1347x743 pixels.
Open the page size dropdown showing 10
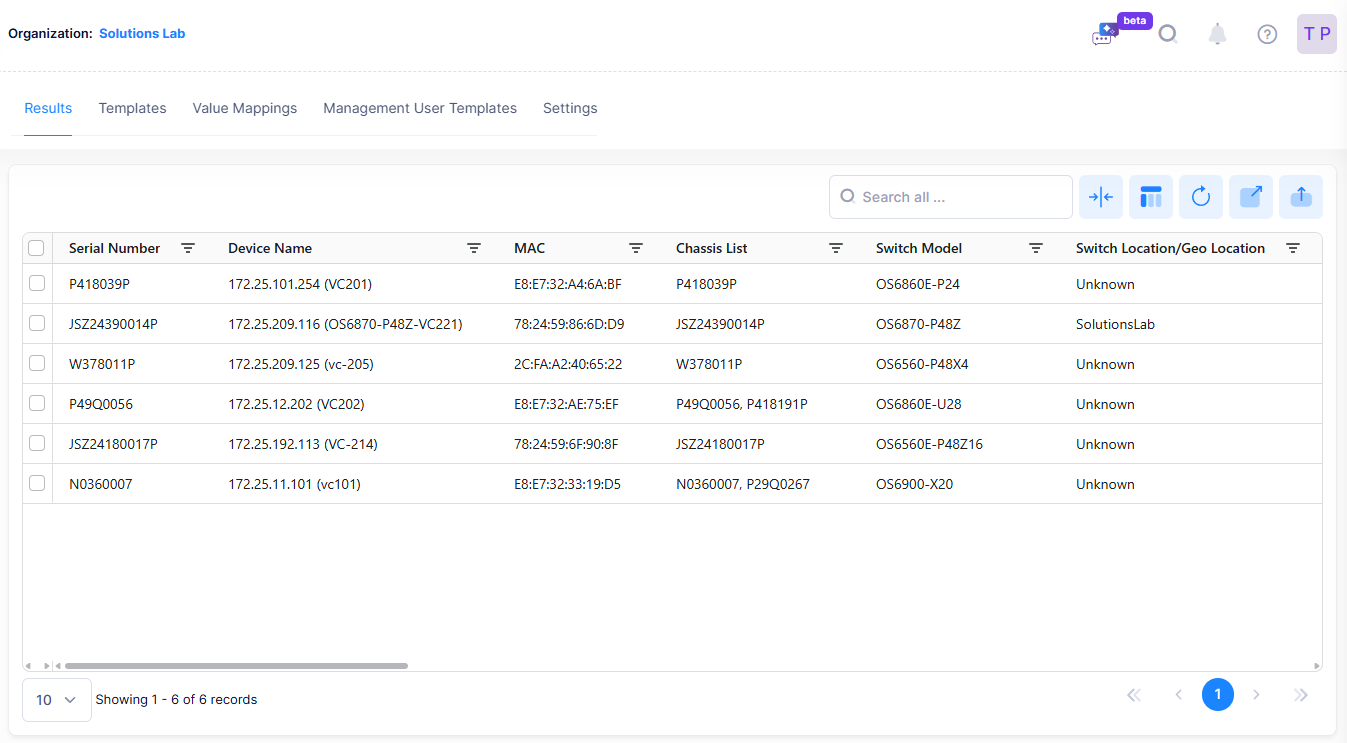pos(57,700)
